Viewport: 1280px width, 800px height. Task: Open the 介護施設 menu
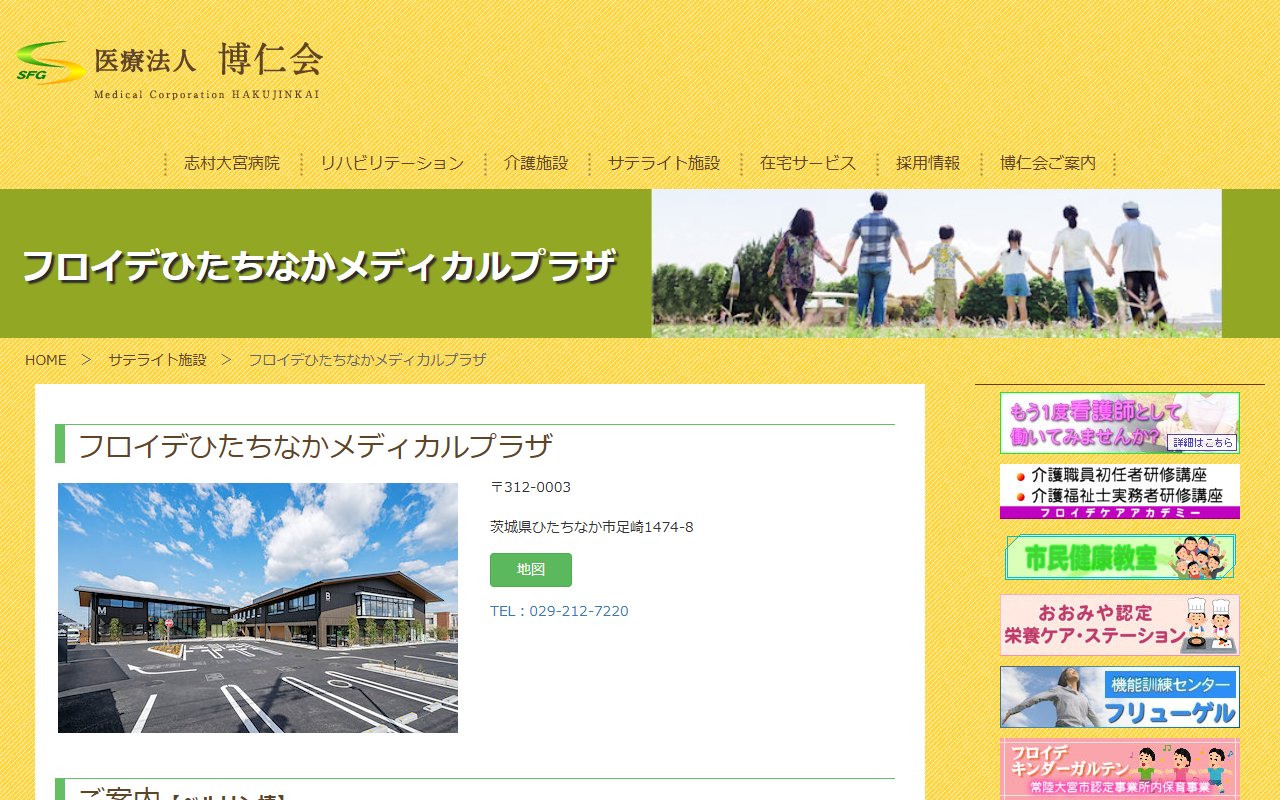(536, 163)
